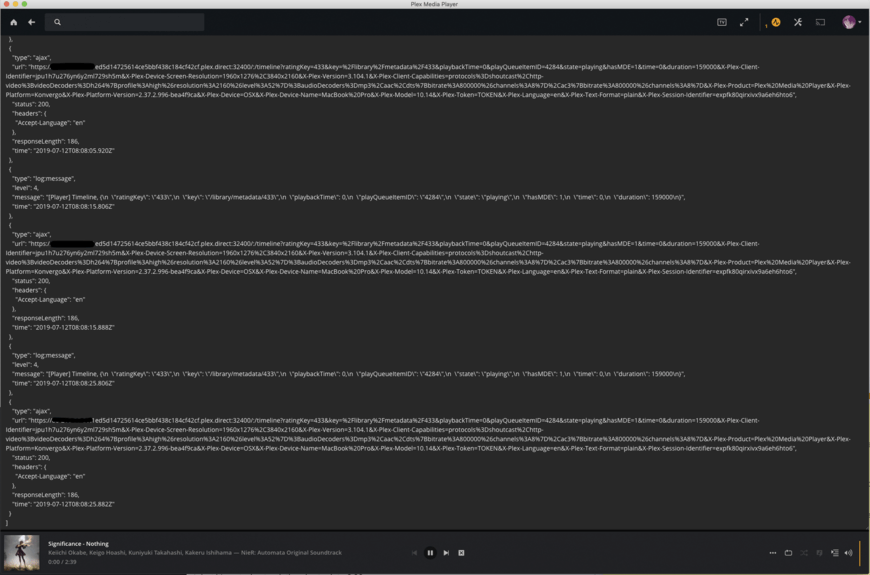Open the play queue list
870x575 pixels.
[834, 553]
